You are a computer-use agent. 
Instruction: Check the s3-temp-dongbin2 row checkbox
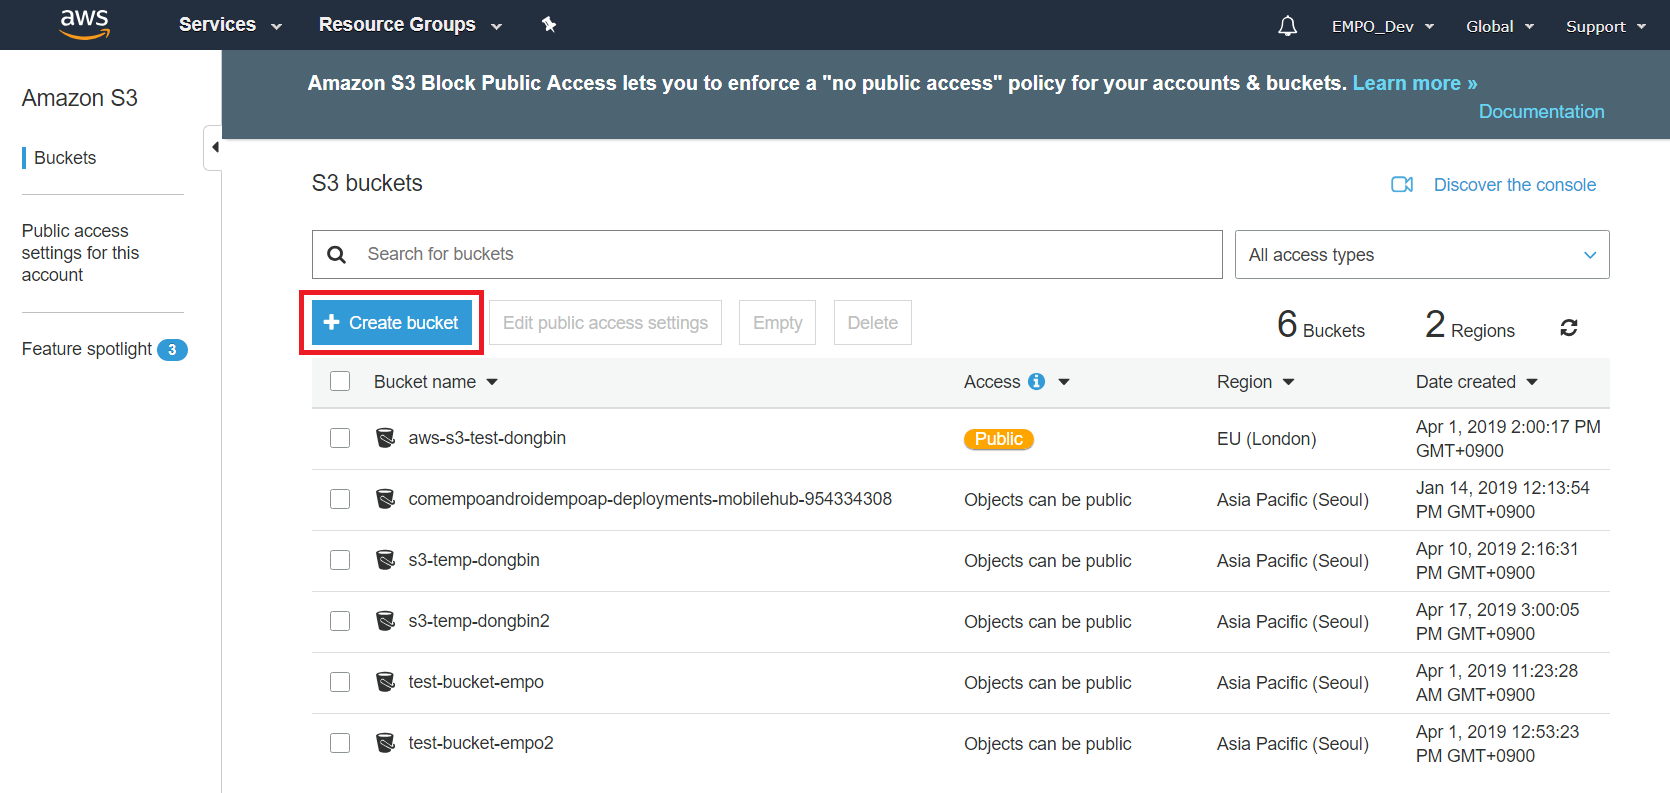coord(340,621)
